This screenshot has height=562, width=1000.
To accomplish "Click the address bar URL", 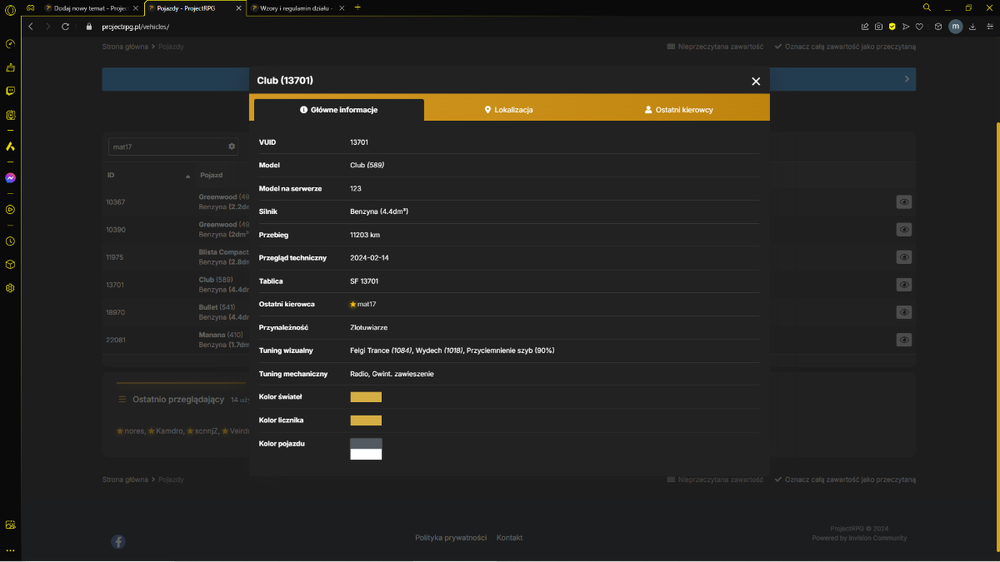I will click(x=135, y=27).
